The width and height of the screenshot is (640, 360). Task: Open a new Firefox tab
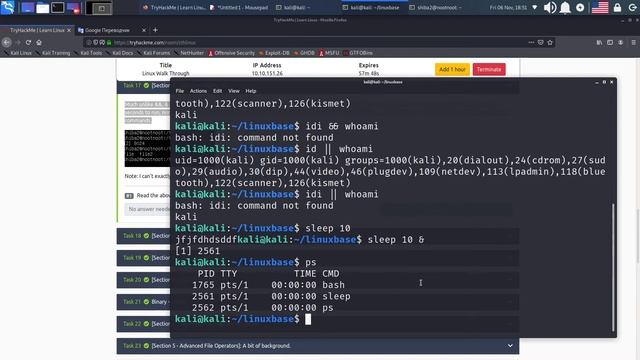click(x=155, y=30)
